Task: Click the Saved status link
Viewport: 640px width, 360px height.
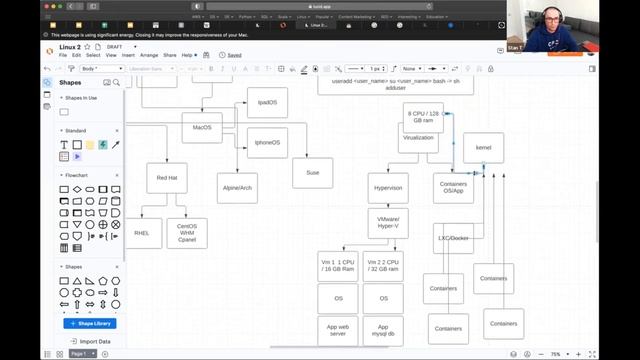Action: point(234,55)
